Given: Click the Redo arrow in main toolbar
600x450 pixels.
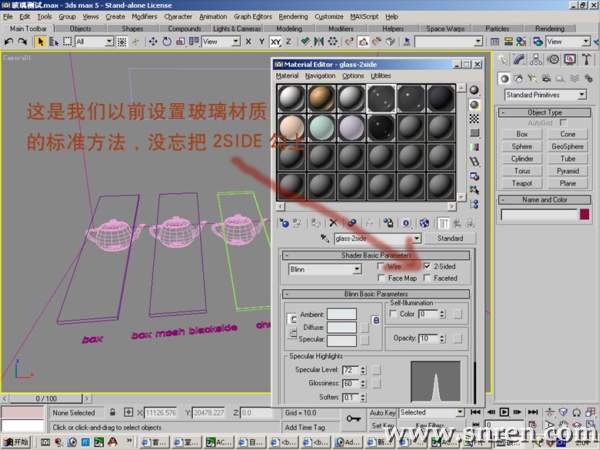Looking at the screenshot, I should coord(23,41).
